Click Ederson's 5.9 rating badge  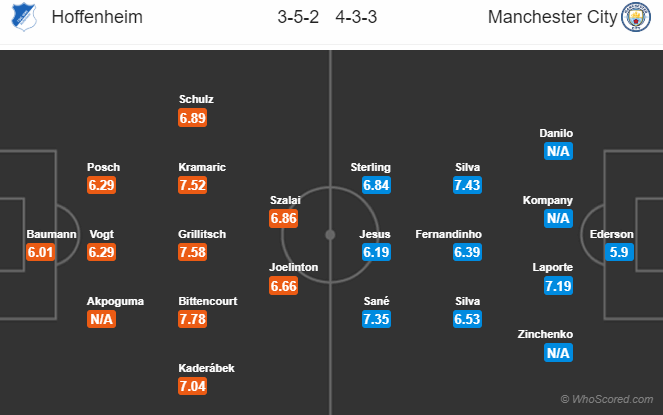point(619,252)
